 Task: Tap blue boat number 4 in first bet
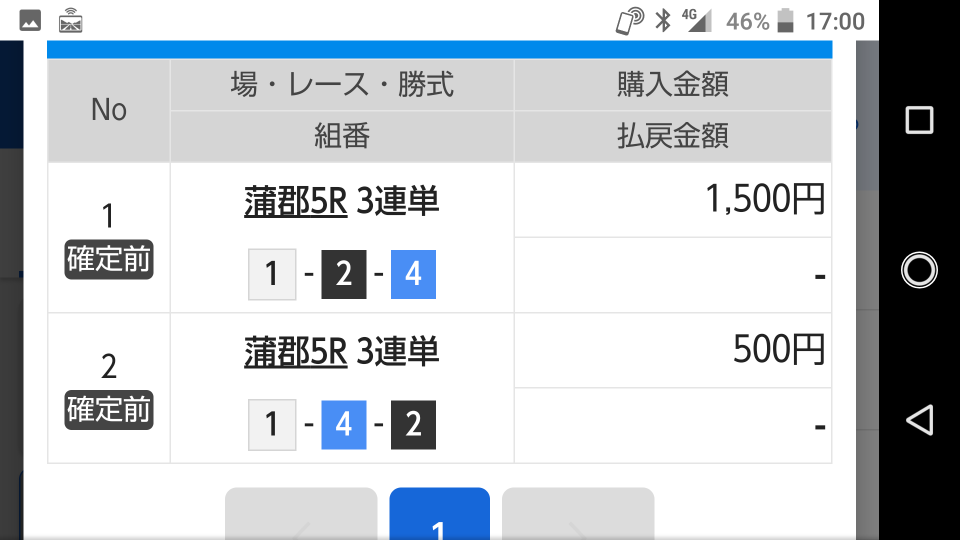413,274
